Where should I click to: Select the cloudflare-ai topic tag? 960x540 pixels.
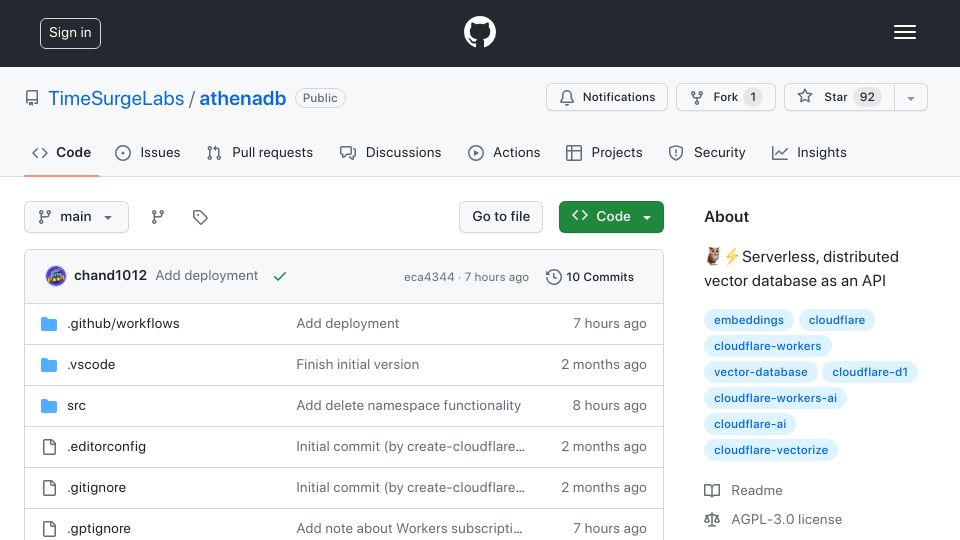(749, 424)
